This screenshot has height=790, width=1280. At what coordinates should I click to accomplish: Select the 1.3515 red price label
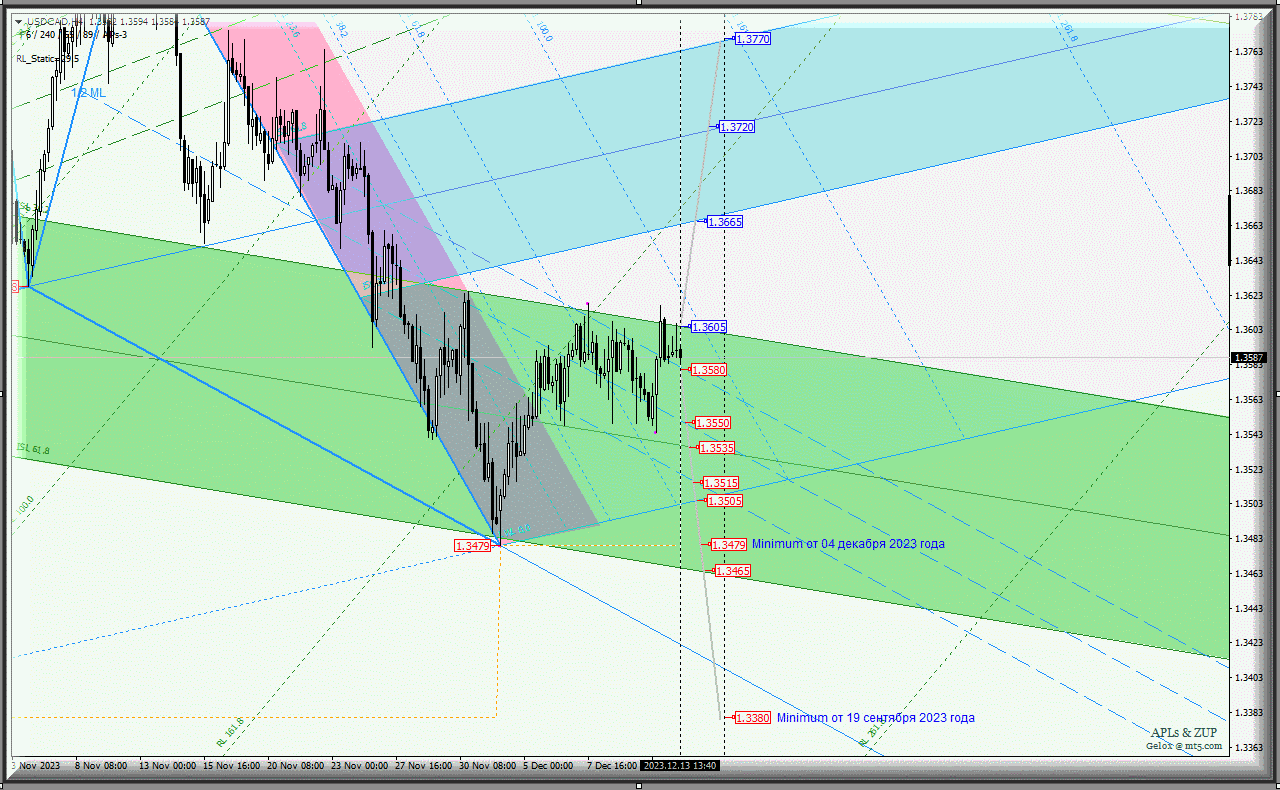click(721, 483)
